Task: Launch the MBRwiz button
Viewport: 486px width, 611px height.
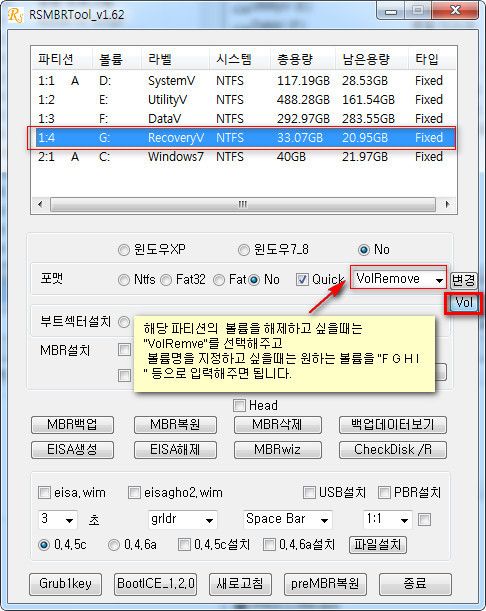Action: pyautogui.click(x=277, y=450)
